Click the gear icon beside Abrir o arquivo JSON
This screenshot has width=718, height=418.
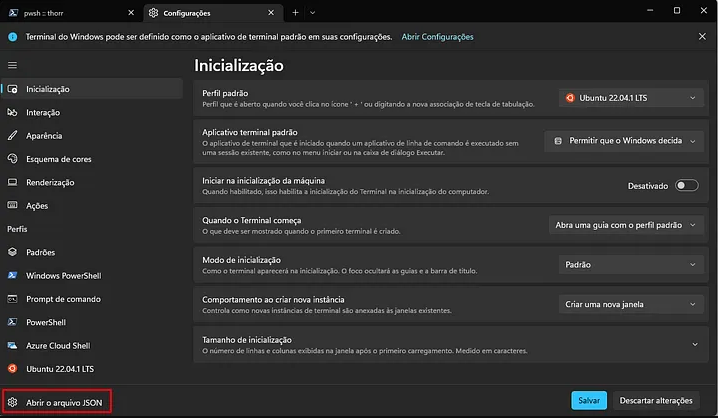tap(12, 402)
